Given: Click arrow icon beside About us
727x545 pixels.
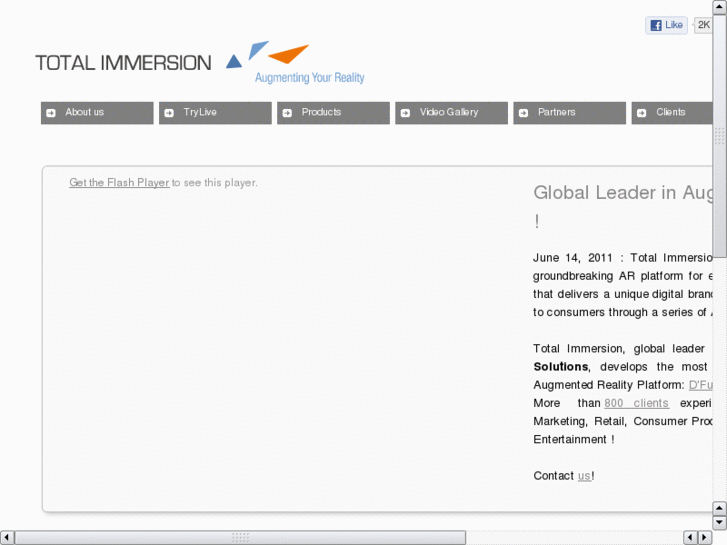Looking at the screenshot, I should pyautogui.click(x=51, y=113).
